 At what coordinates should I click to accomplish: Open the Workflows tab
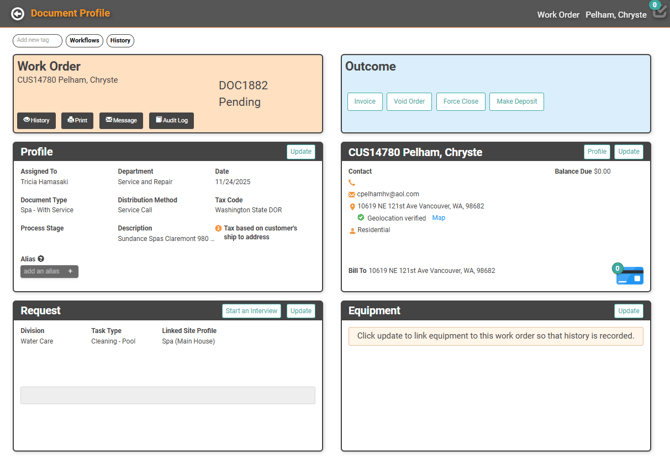[85, 41]
